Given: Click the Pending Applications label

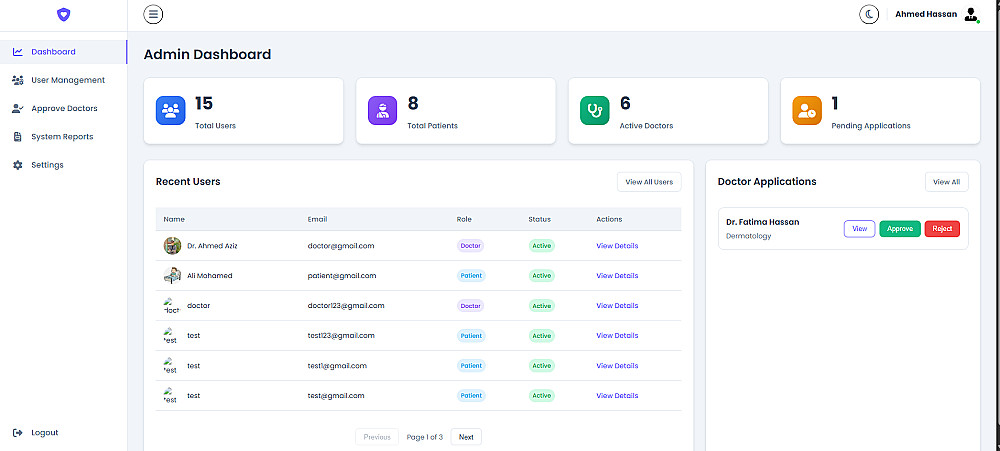Looking at the screenshot, I should coord(871,126).
